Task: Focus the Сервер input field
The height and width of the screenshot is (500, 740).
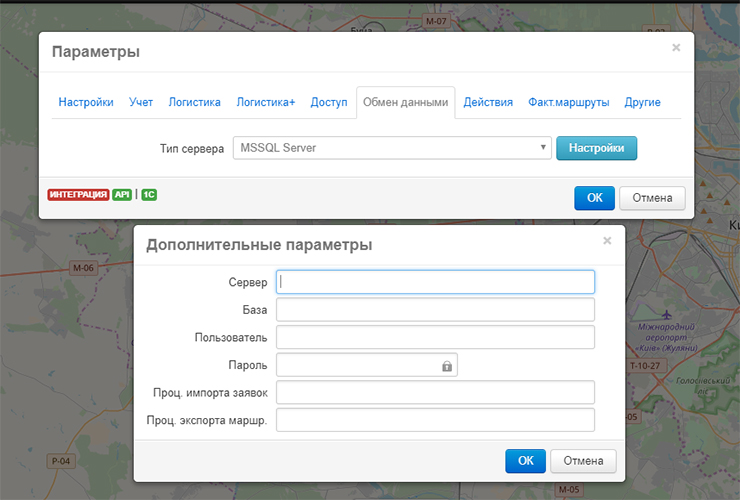Action: tap(435, 282)
